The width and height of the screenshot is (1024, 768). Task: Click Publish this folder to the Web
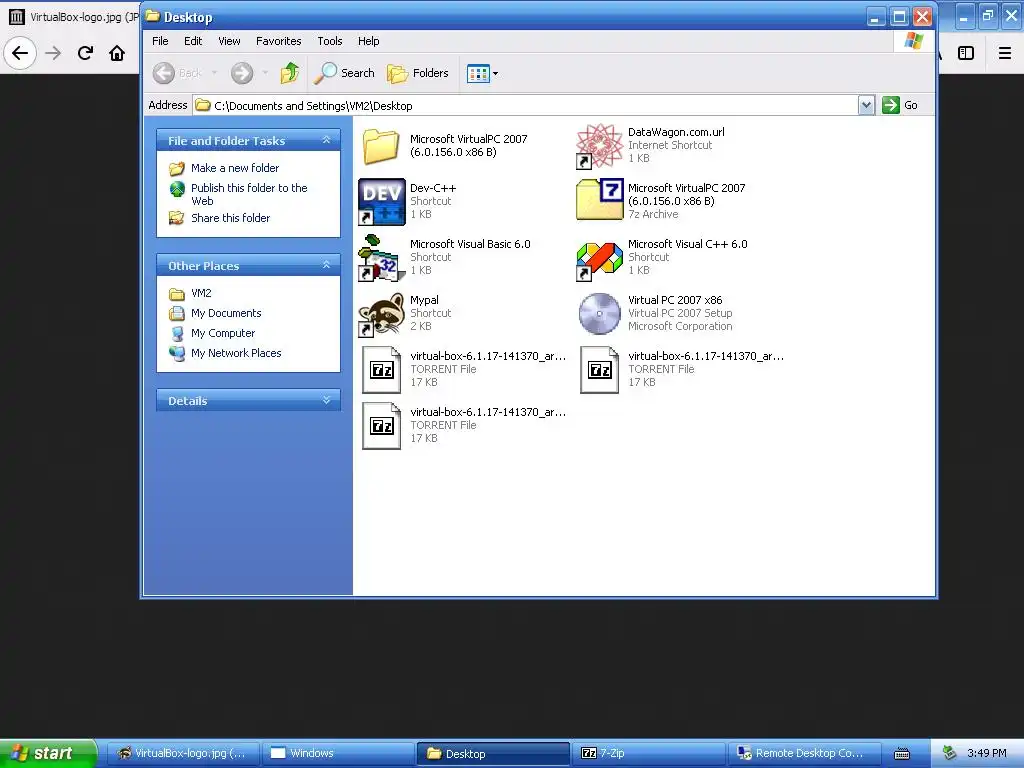[249, 194]
